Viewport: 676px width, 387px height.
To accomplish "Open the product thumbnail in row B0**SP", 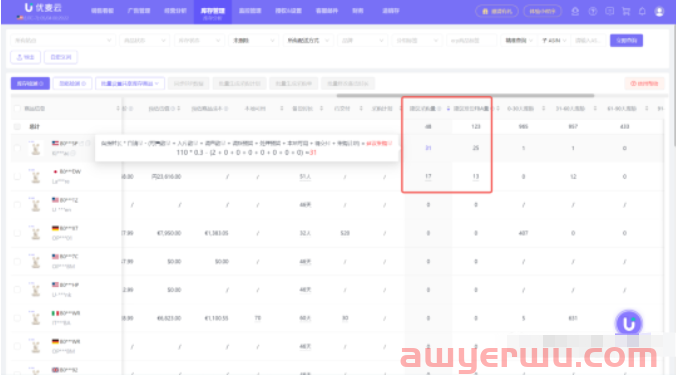I will 35,148.
